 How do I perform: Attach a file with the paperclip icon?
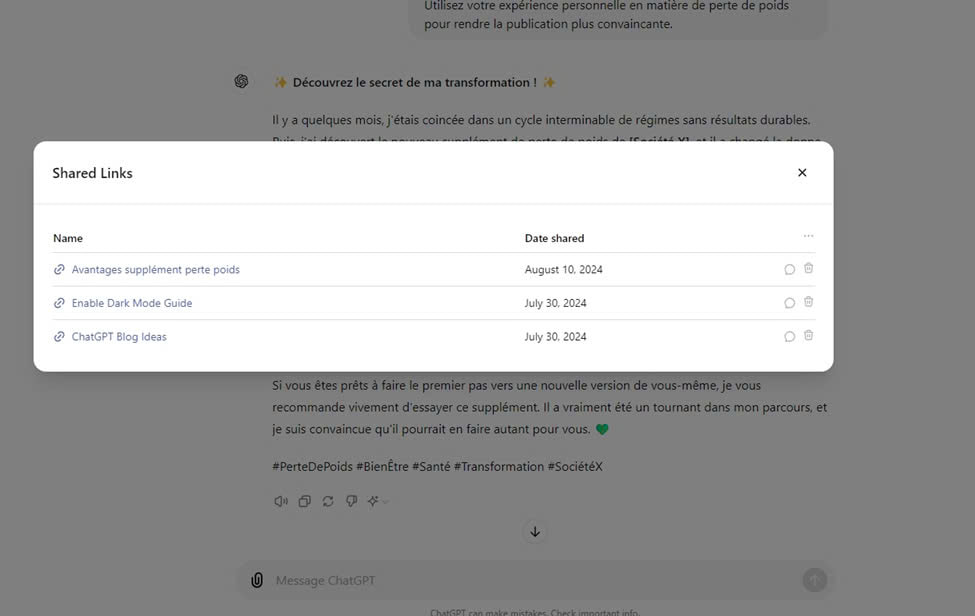click(257, 580)
